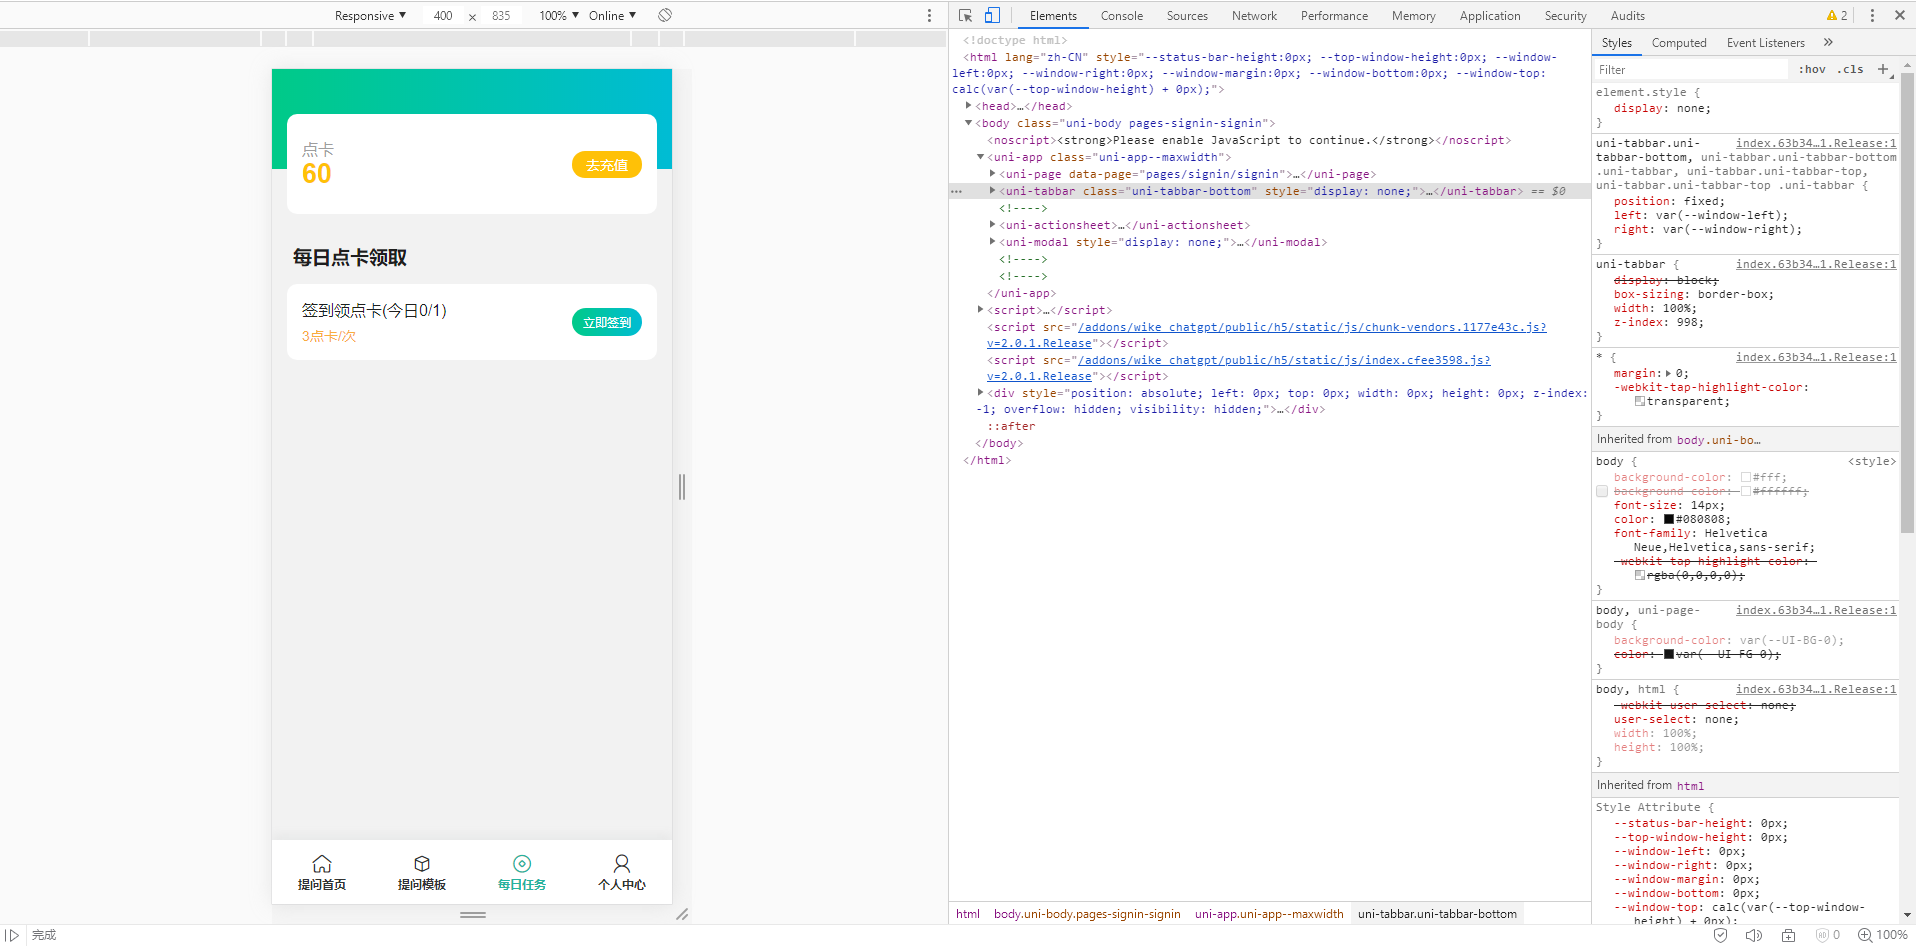Switch to the Computed styles tab
The width and height of the screenshot is (1916, 946).
(1679, 43)
